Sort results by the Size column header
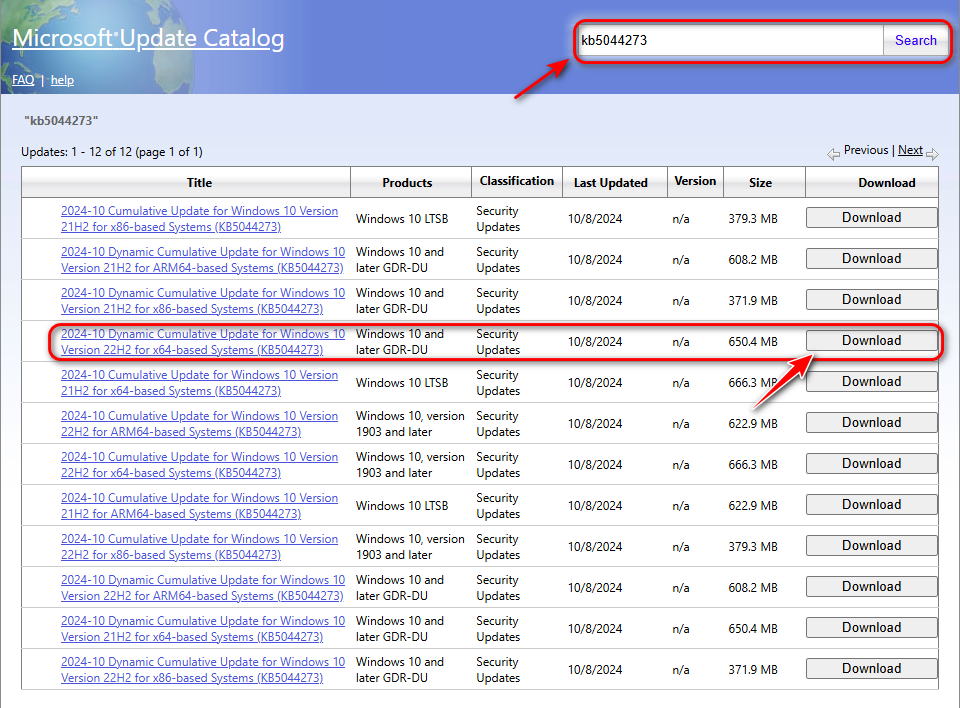Viewport: 960px width, 708px height. click(760, 183)
